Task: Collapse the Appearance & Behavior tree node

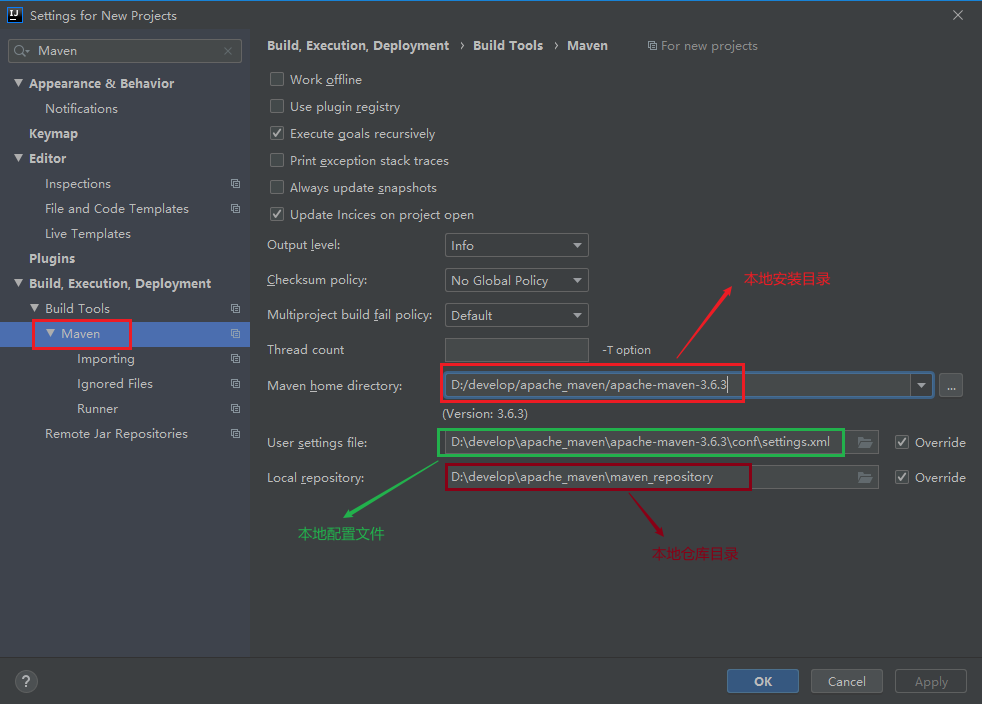Action: pos(19,83)
